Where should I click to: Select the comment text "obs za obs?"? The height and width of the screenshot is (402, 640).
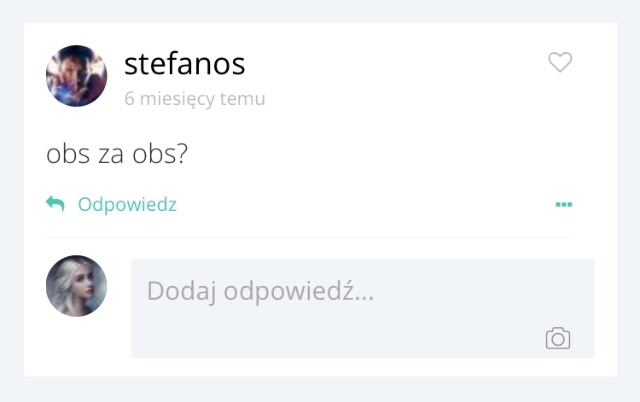point(118,155)
